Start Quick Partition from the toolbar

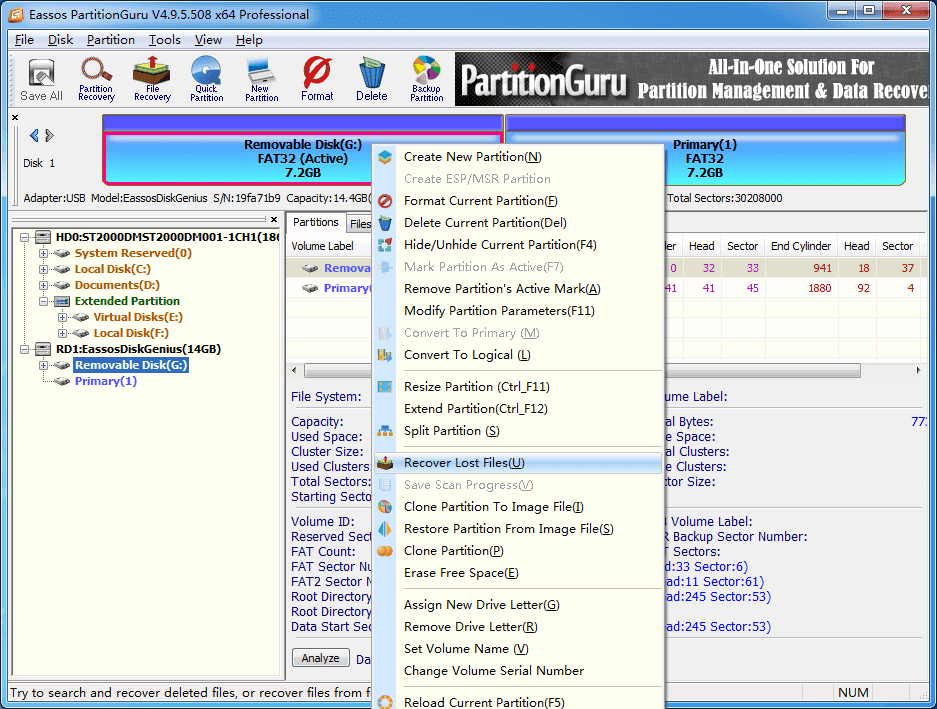[x=207, y=80]
